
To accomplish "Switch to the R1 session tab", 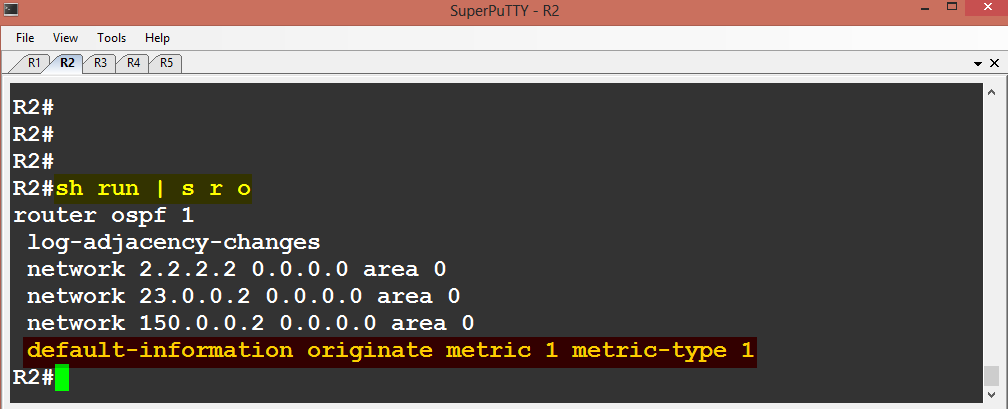I will pos(33,63).
